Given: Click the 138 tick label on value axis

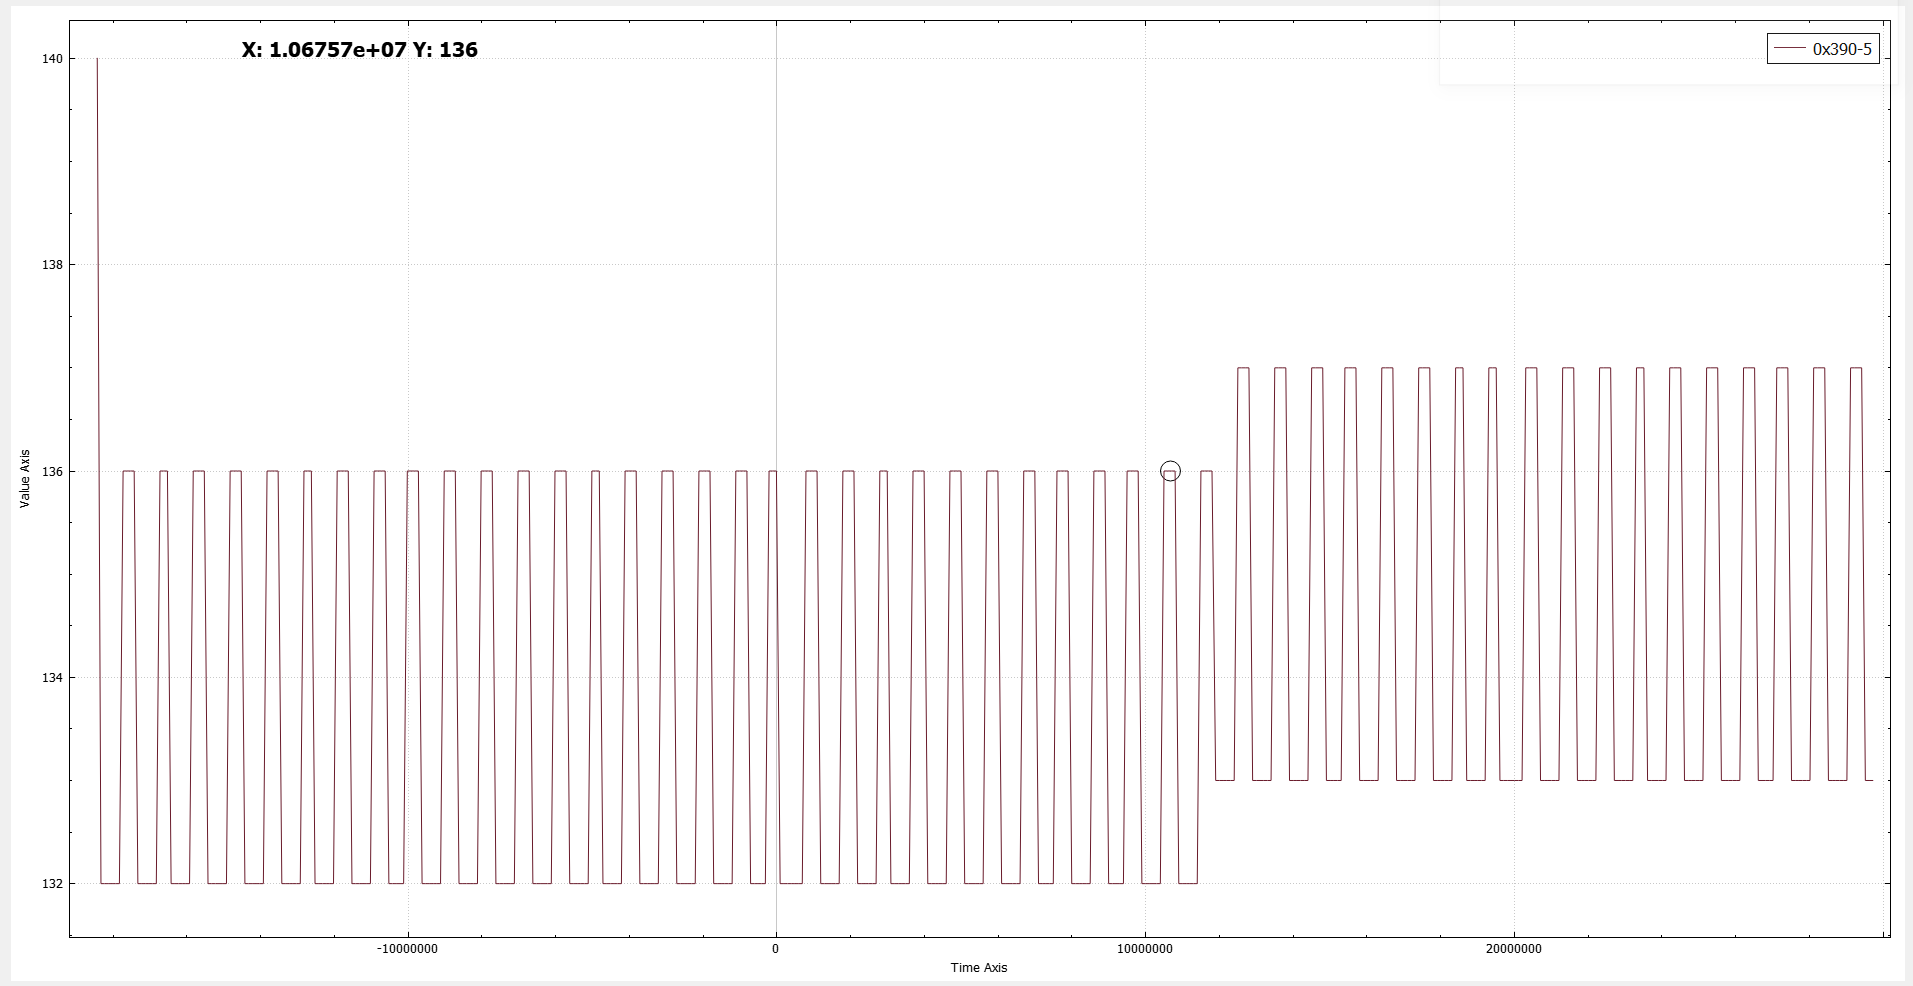Looking at the screenshot, I should [52, 265].
